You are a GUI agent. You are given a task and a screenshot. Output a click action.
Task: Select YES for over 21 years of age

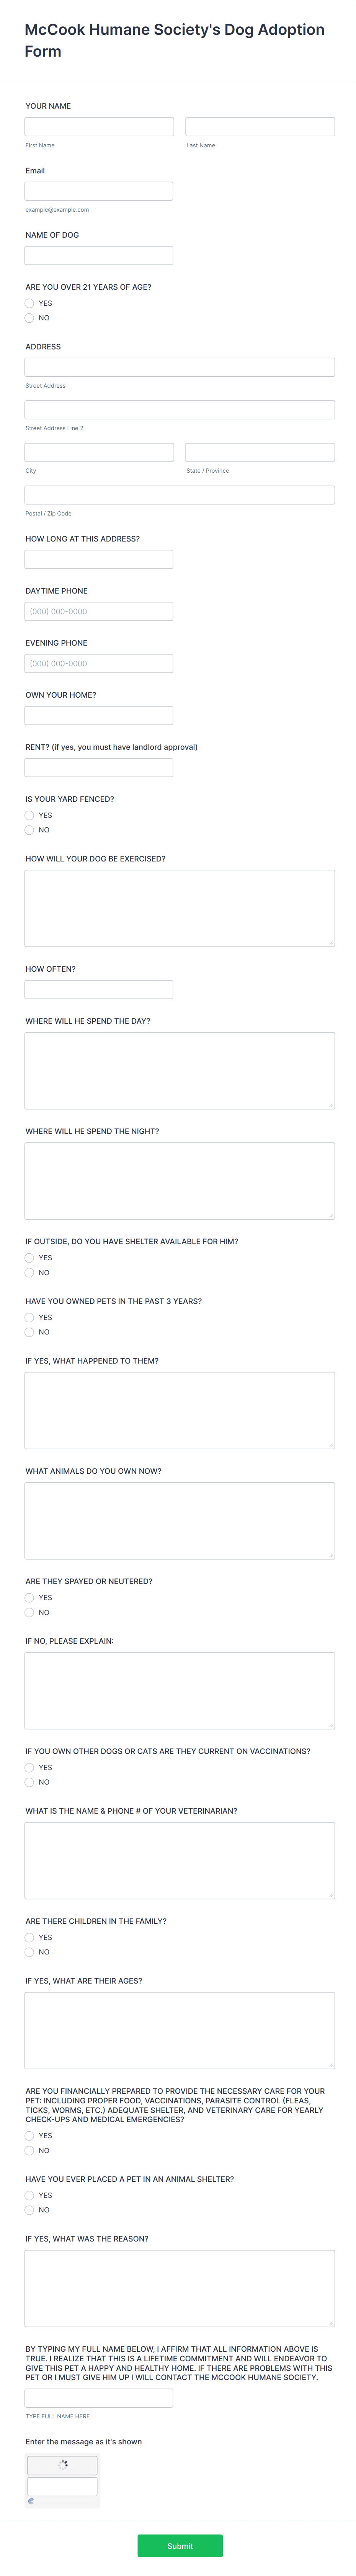tap(29, 303)
